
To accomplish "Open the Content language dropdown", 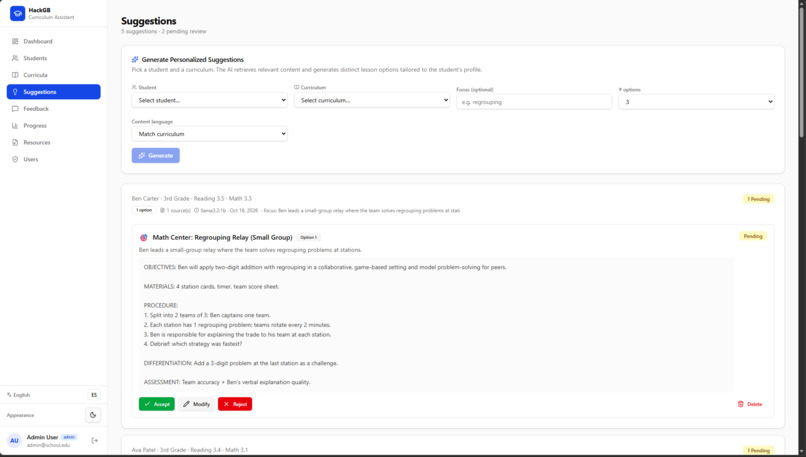I will (x=209, y=134).
